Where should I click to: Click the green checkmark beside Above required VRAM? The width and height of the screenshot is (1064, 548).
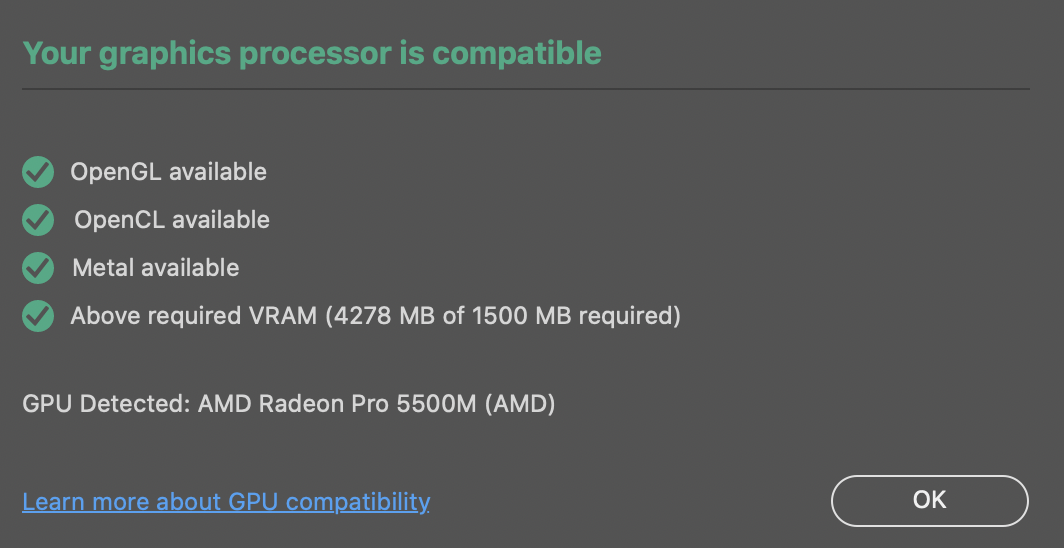pos(38,316)
